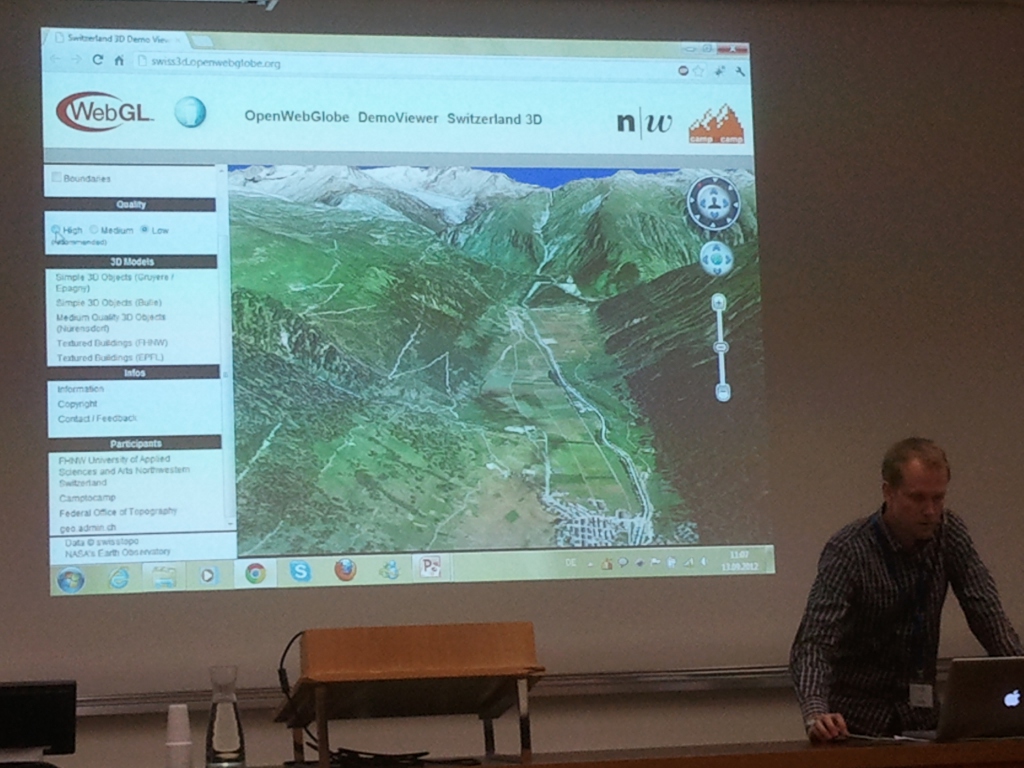The width and height of the screenshot is (1024, 768).
Task: Open Firefox from the taskbar
Action: coord(345,570)
